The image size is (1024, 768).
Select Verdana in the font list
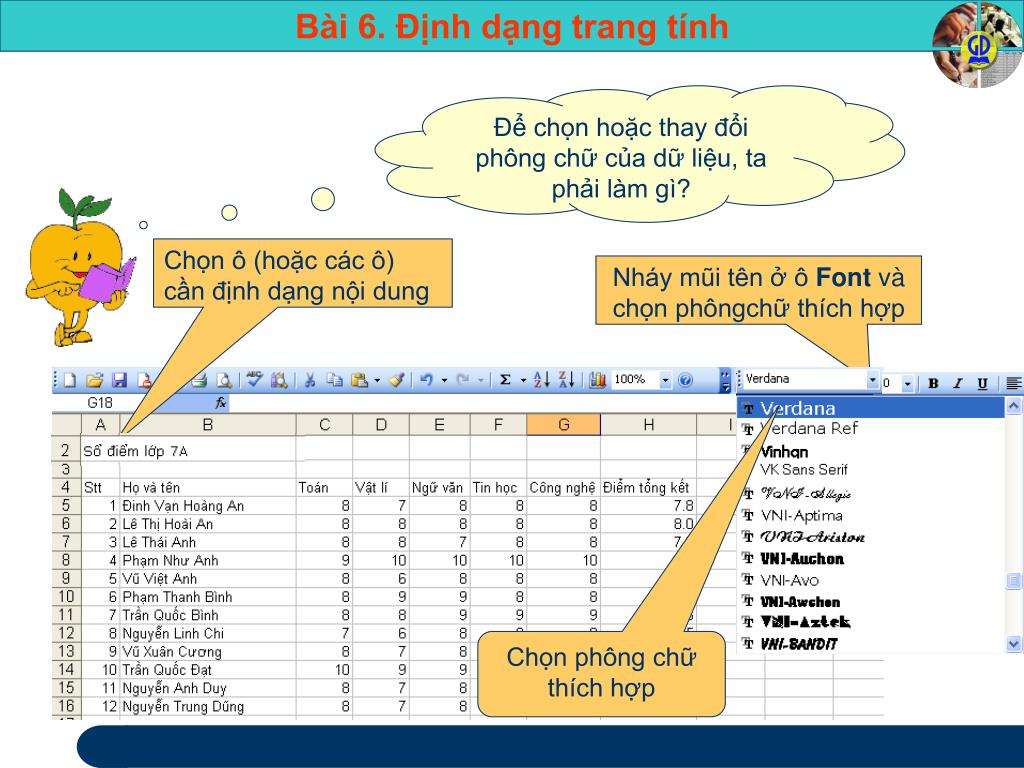(871, 408)
